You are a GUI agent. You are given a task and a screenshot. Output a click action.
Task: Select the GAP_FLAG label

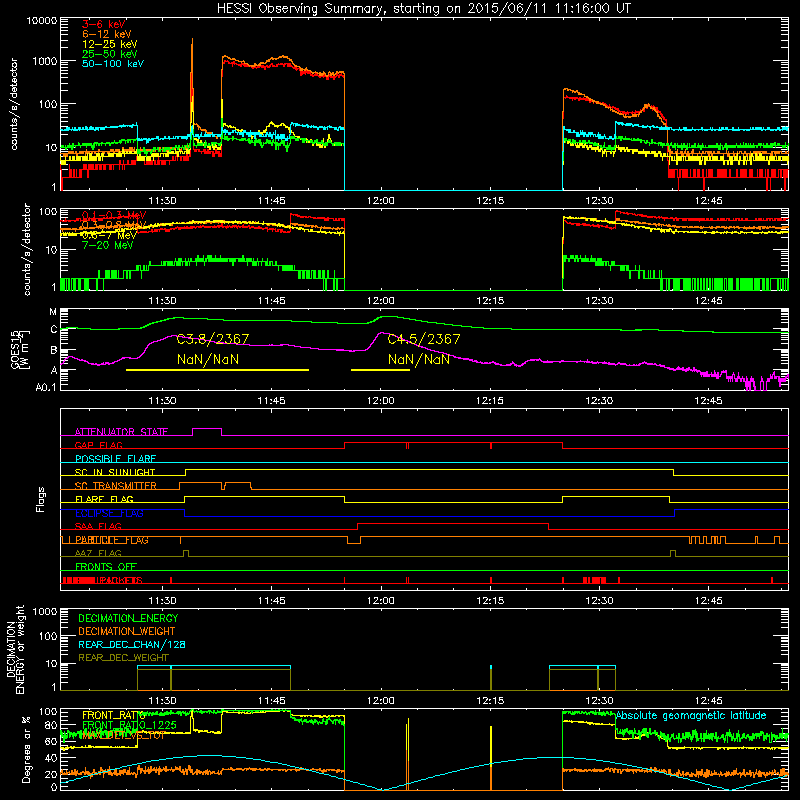(x=98, y=445)
